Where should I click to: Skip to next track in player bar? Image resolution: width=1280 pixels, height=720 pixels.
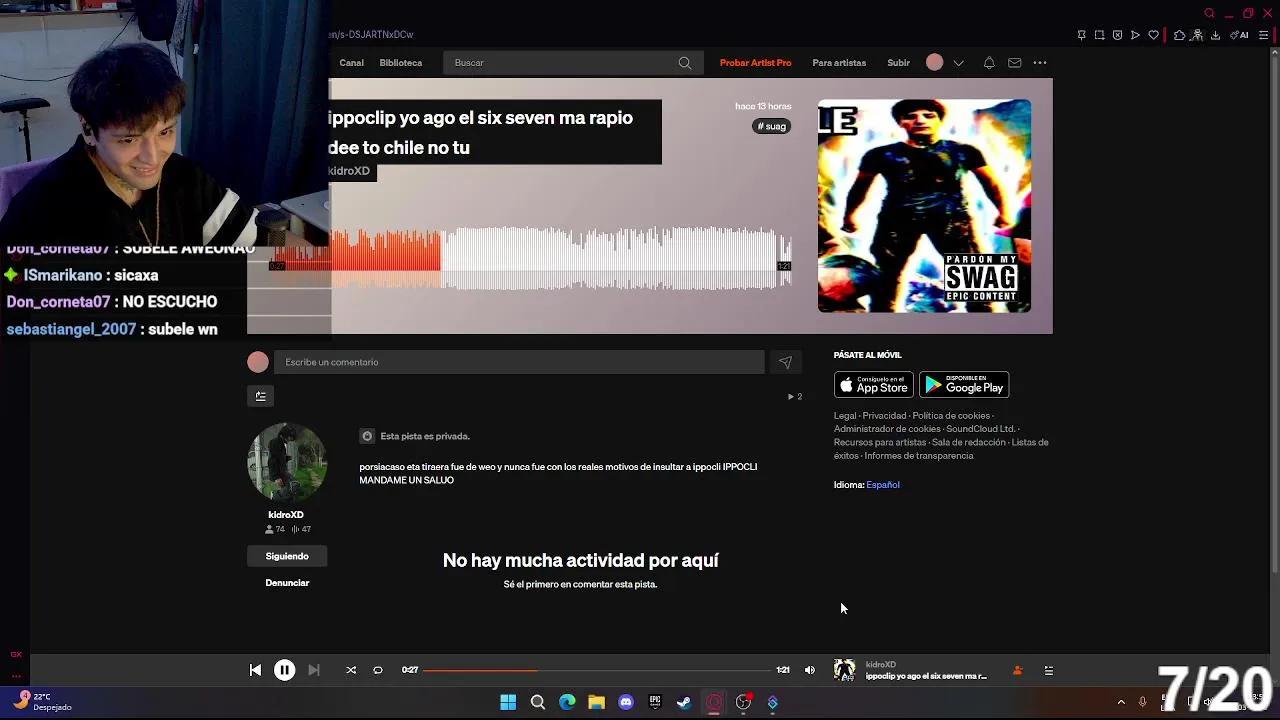(314, 671)
